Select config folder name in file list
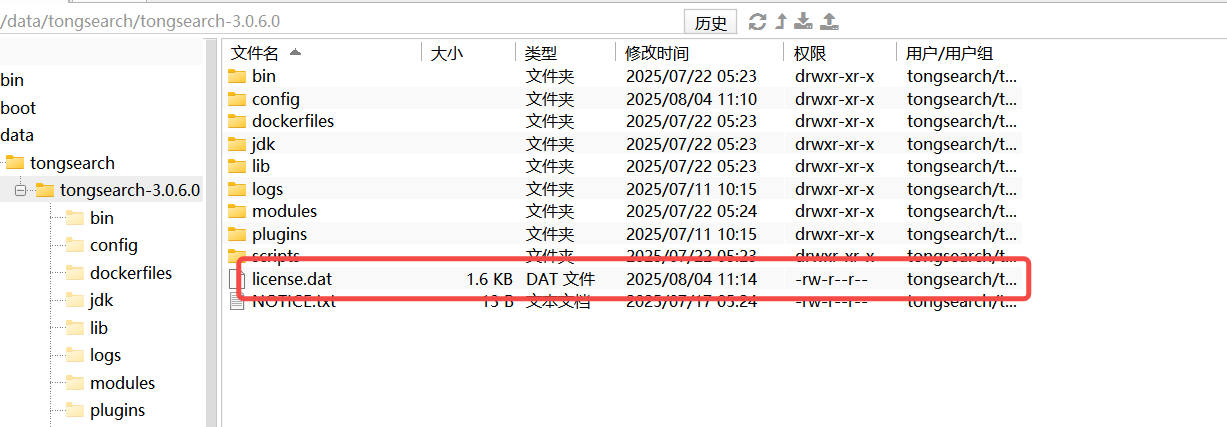 [x=276, y=99]
